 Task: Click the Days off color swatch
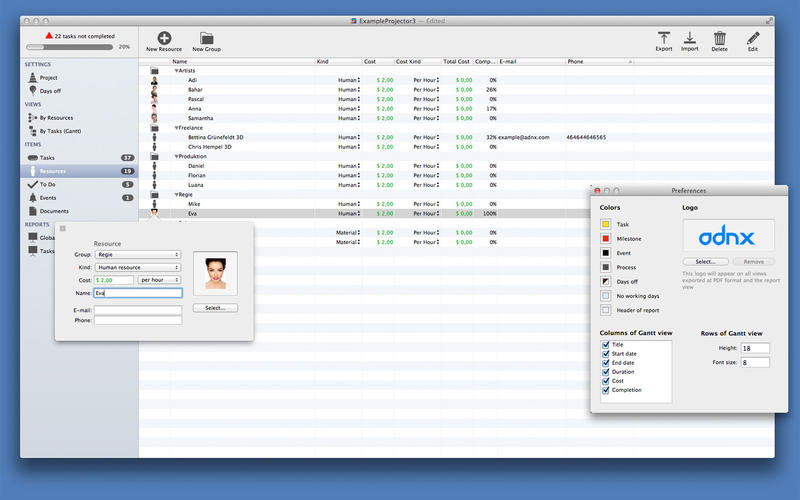[606, 282]
